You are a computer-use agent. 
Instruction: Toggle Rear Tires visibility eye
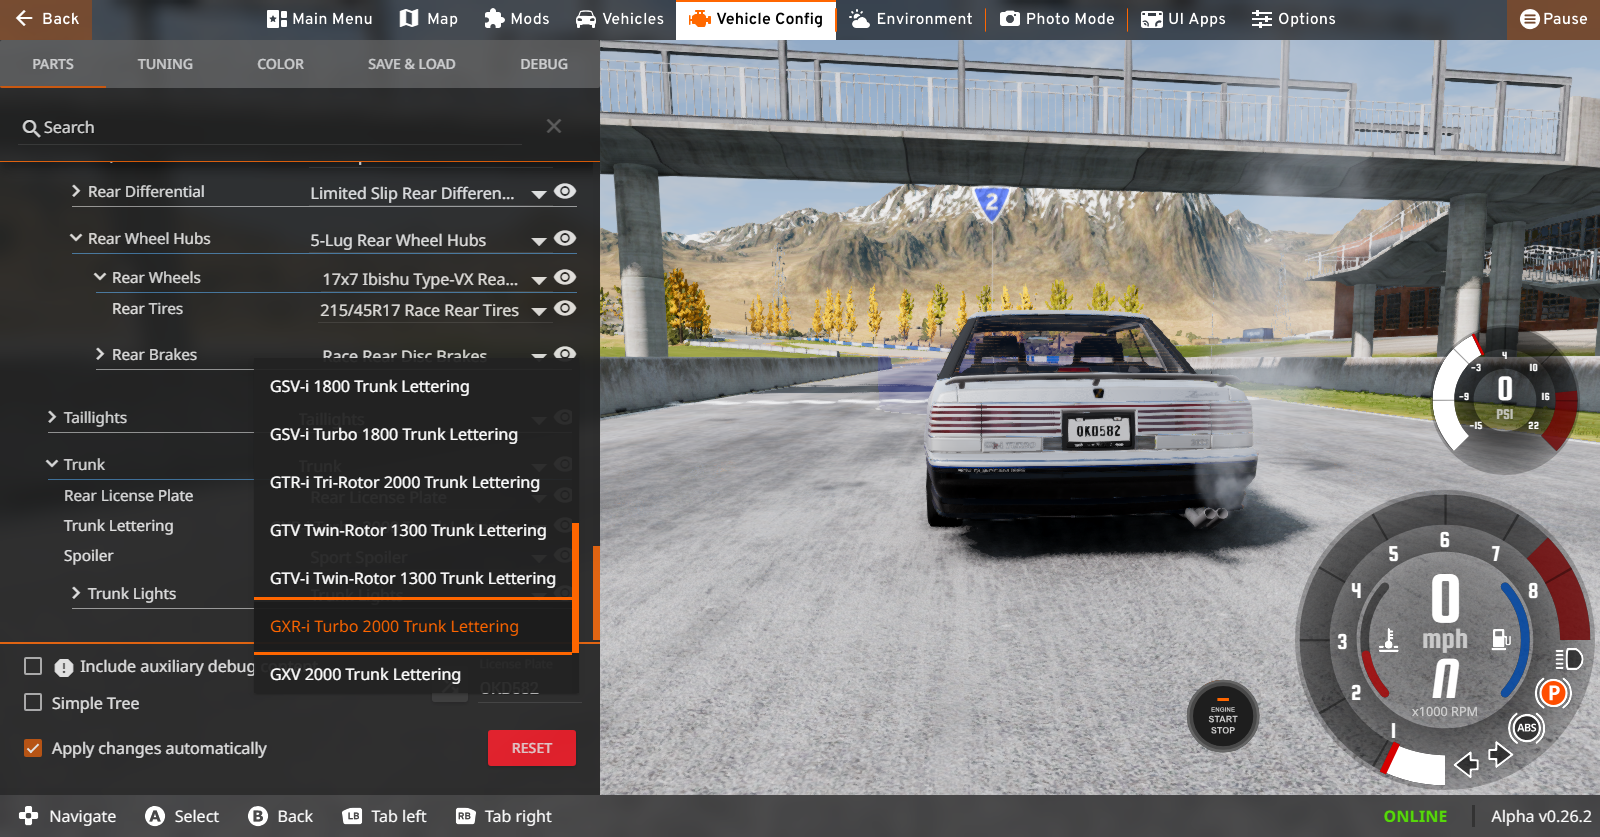click(565, 308)
